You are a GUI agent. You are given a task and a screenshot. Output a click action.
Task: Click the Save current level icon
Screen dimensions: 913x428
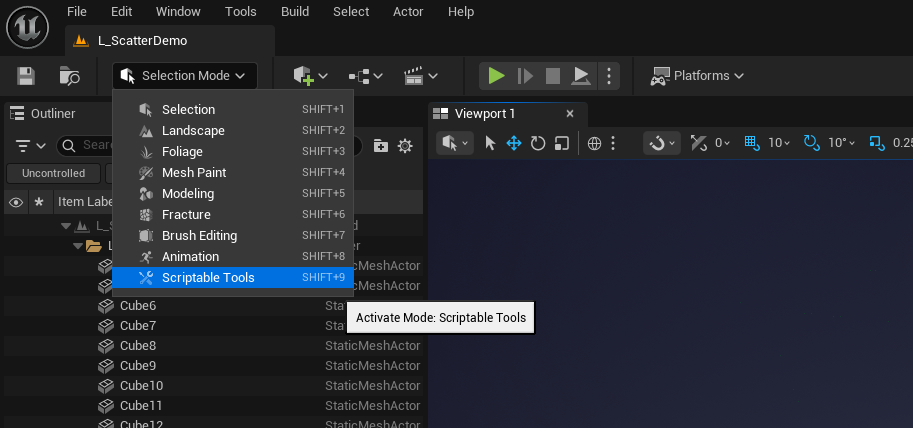pyautogui.click(x=26, y=76)
